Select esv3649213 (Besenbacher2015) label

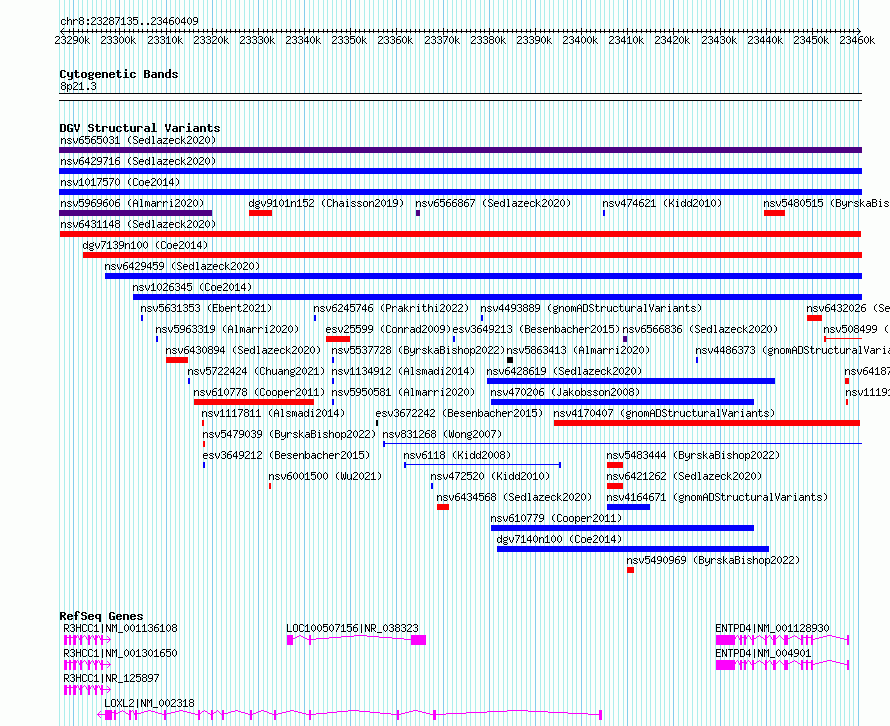point(536,329)
